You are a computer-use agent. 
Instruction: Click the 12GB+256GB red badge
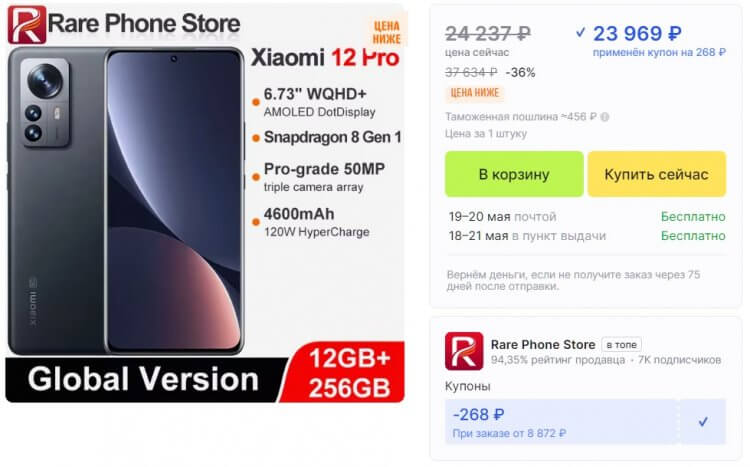coord(349,373)
